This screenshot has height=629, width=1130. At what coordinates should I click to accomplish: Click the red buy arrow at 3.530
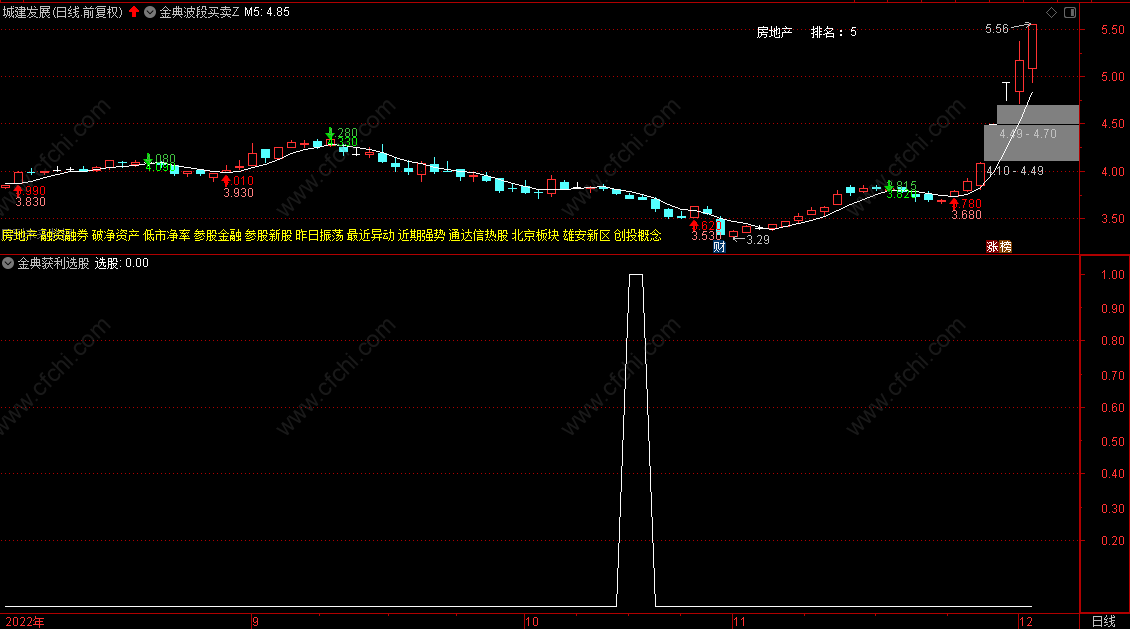point(694,226)
